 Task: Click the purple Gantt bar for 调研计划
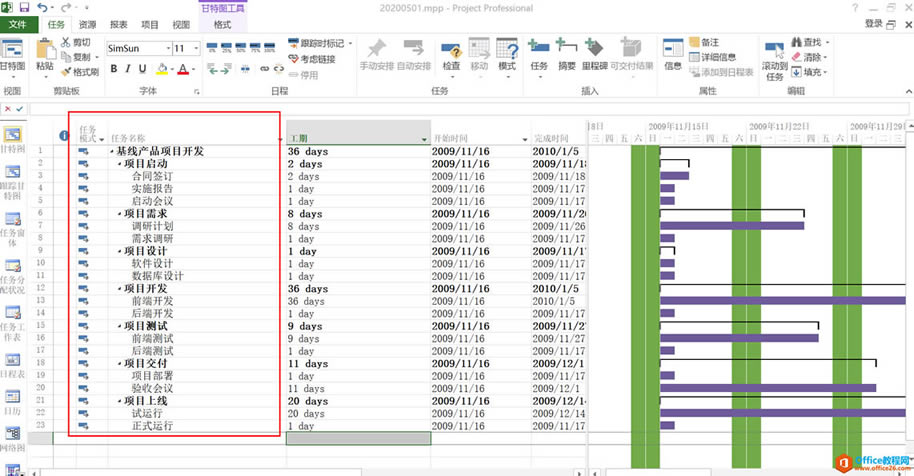pos(732,226)
